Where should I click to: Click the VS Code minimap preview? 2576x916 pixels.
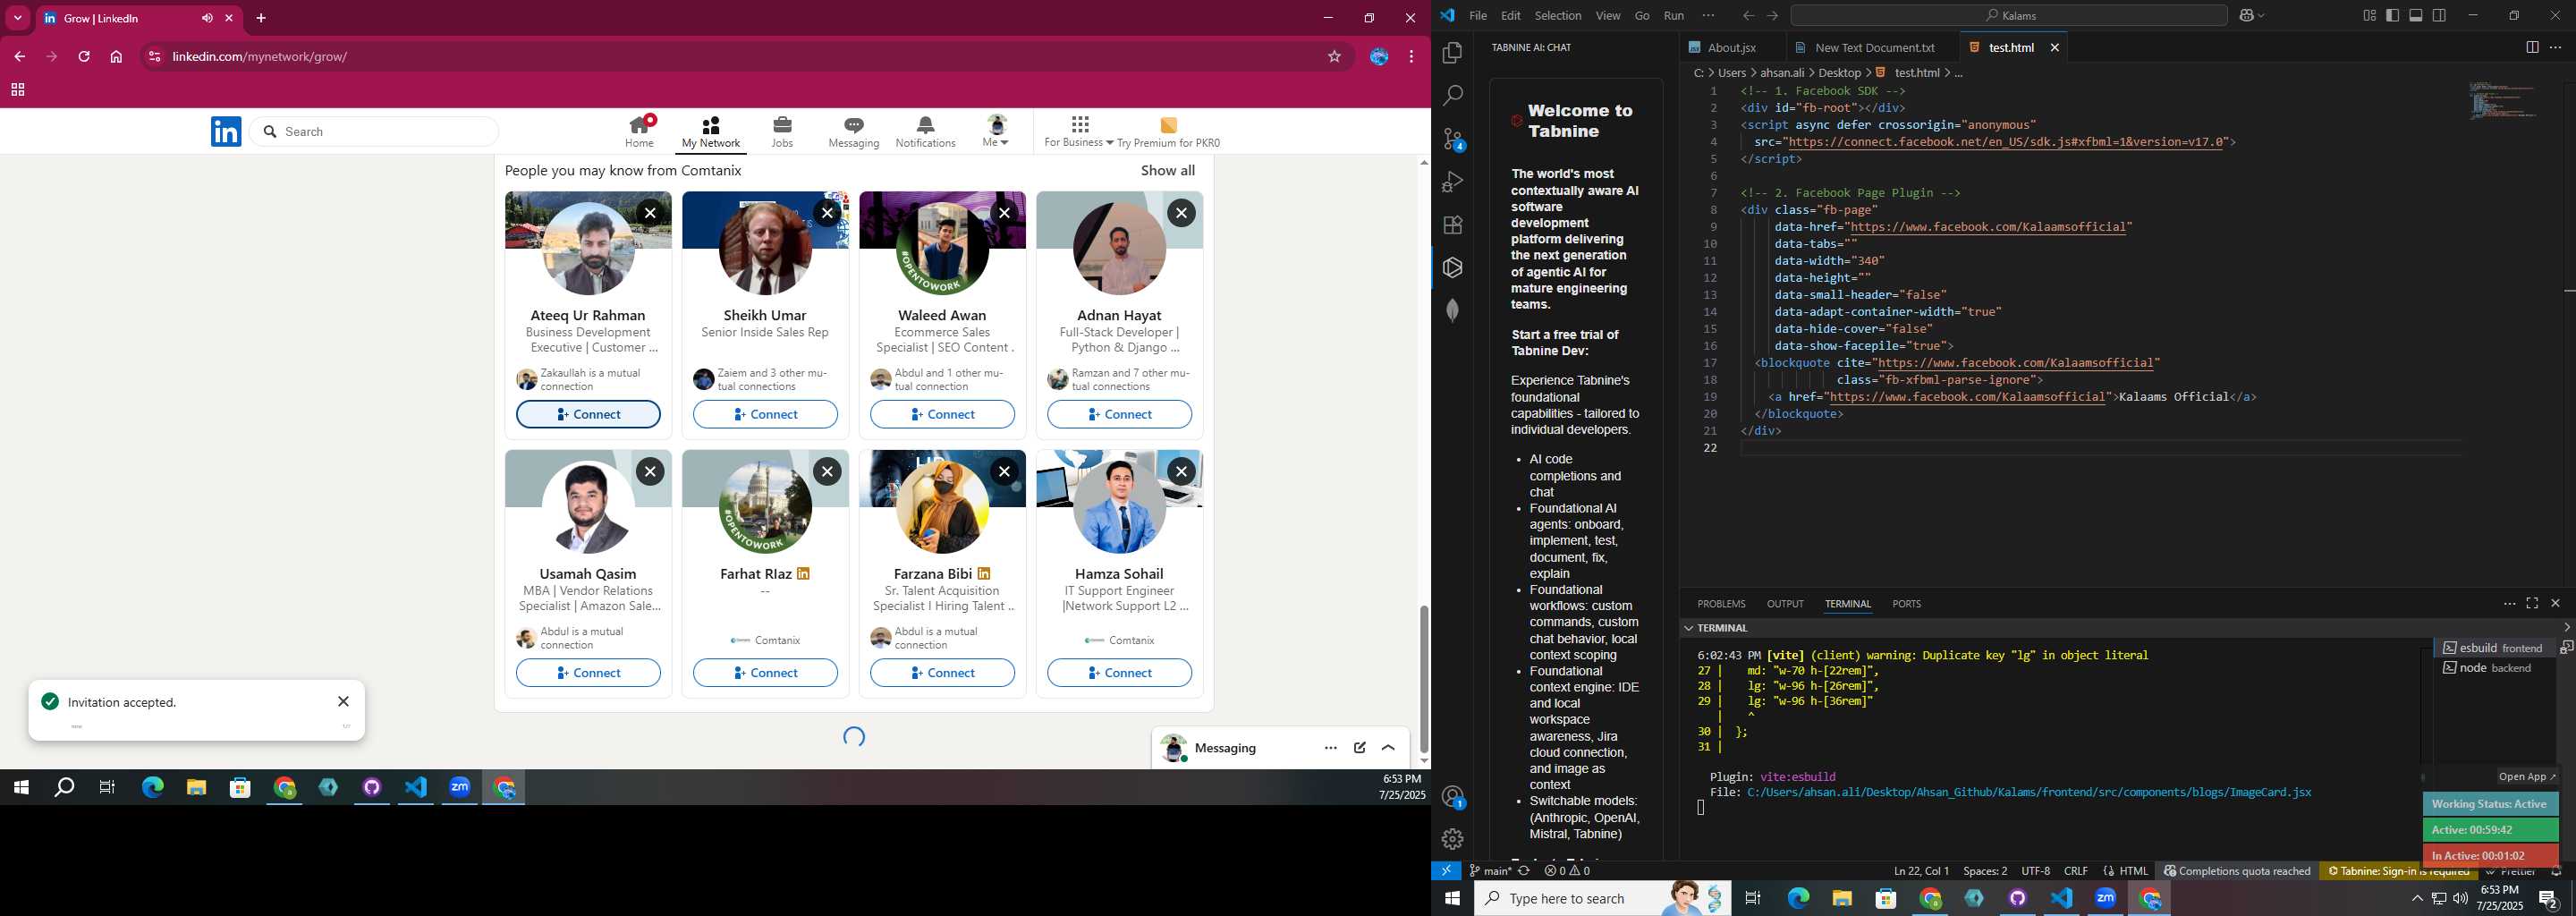click(2503, 101)
